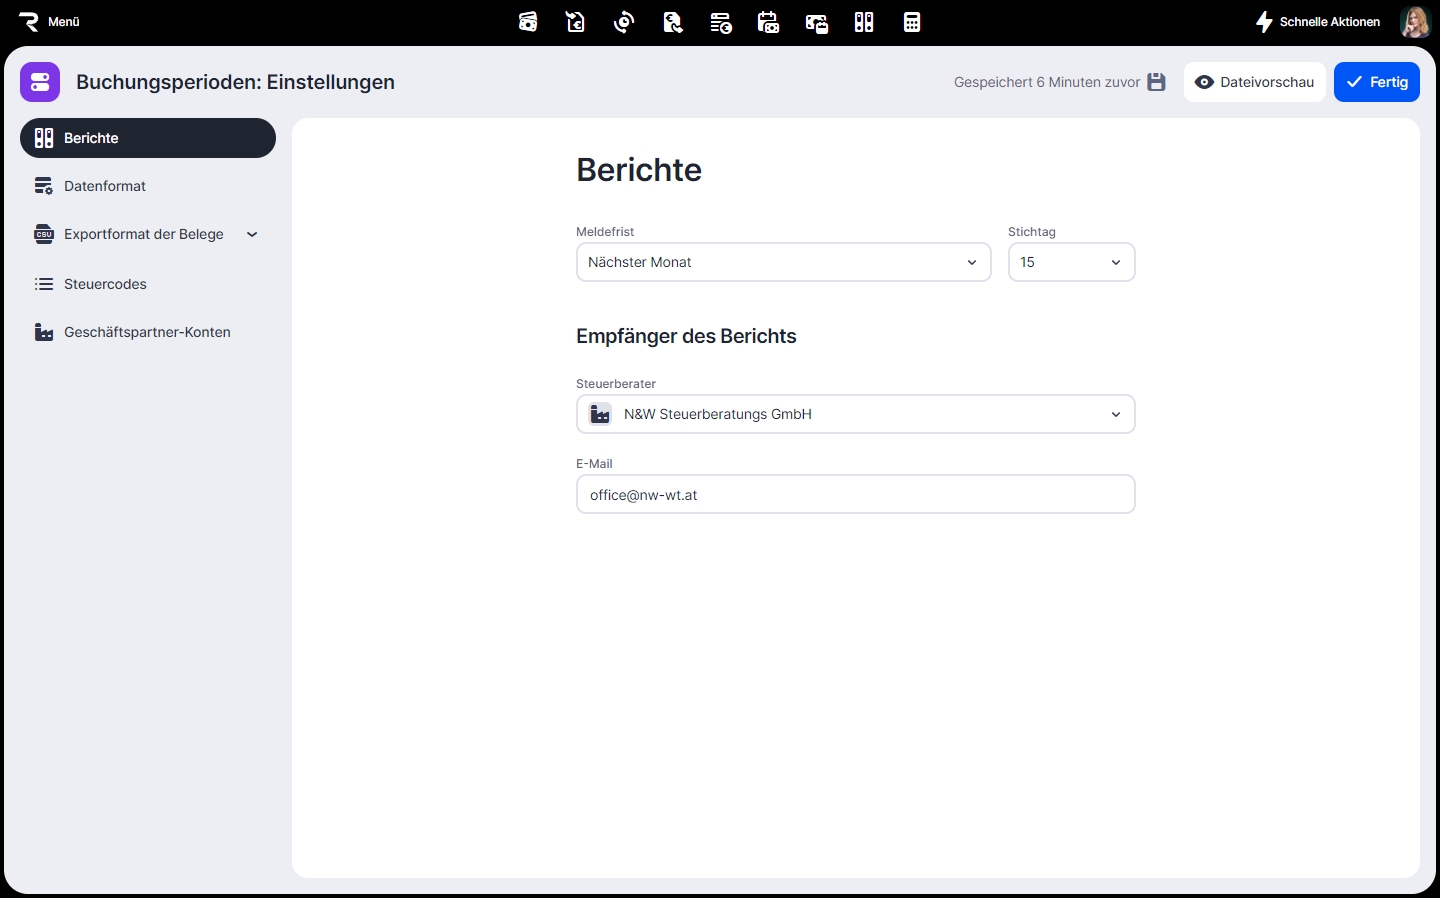Screen dimensions: 1440x898
Task: Open the Steuerberater selection dropdown
Action: point(855,414)
